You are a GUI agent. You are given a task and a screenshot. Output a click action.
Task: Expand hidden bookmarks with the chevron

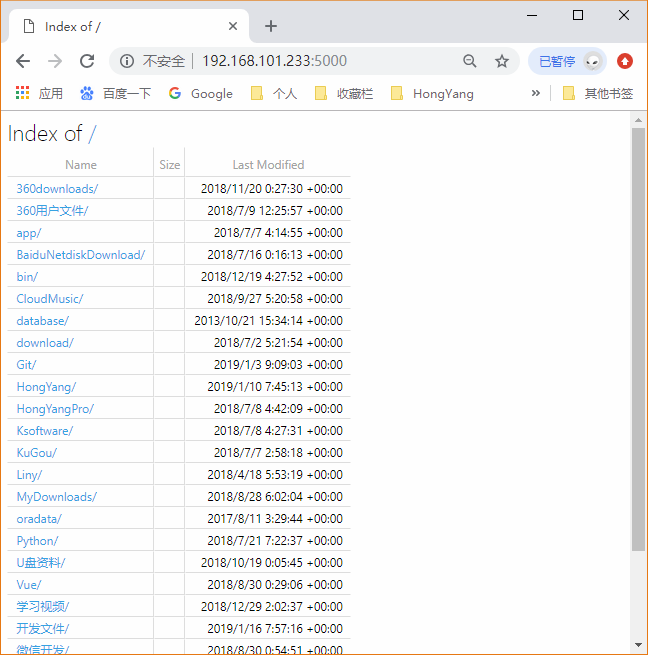(x=536, y=93)
